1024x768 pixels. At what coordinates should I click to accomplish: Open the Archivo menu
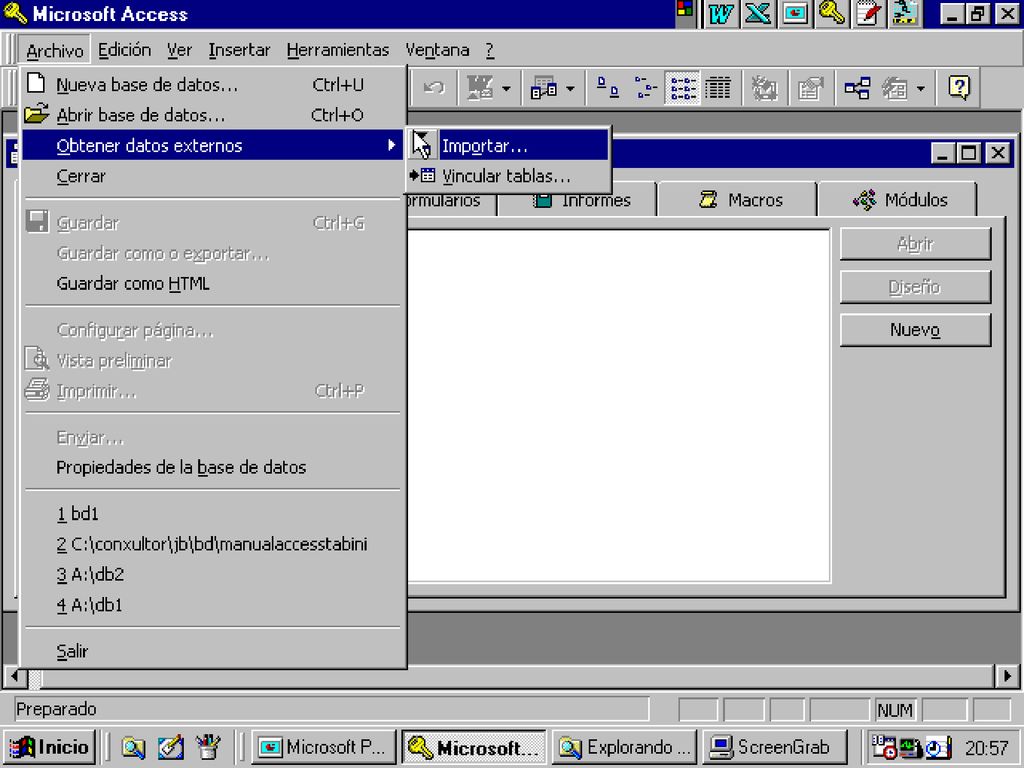click(55, 50)
